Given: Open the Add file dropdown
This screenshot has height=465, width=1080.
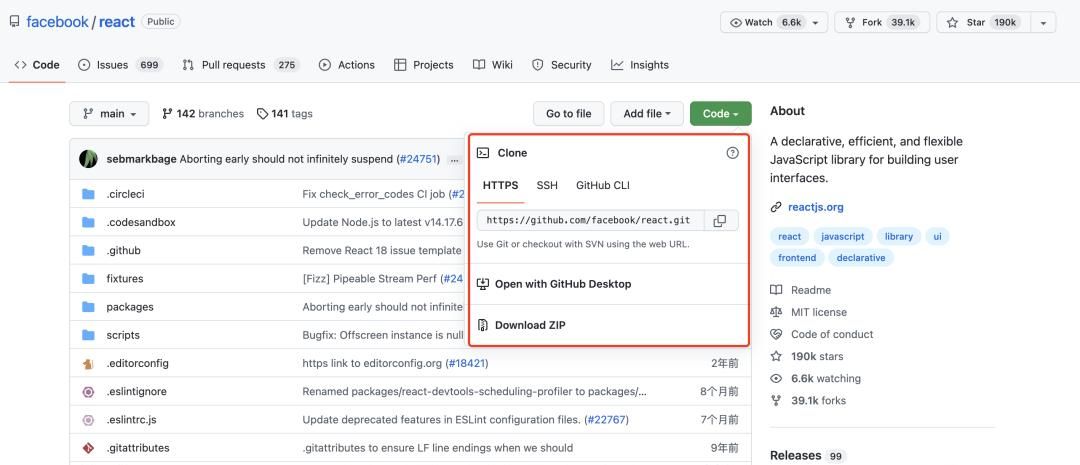Looking at the screenshot, I should coord(646,114).
